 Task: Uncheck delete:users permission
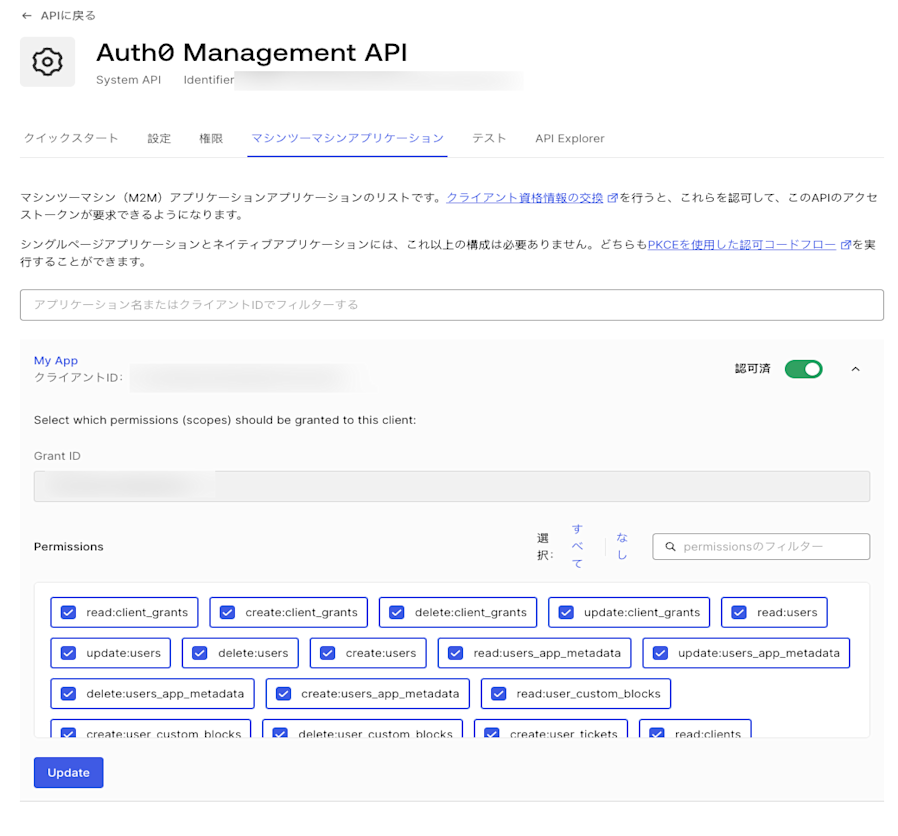click(199, 653)
